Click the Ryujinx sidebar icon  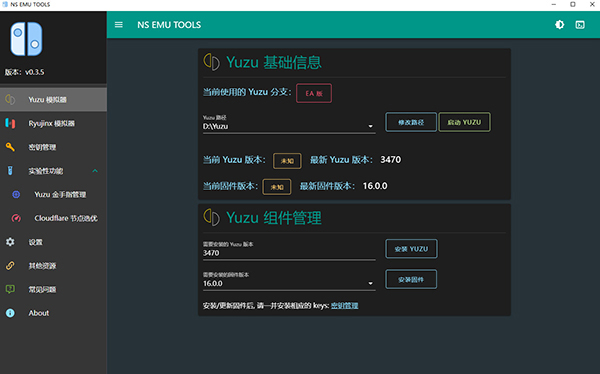[10, 123]
